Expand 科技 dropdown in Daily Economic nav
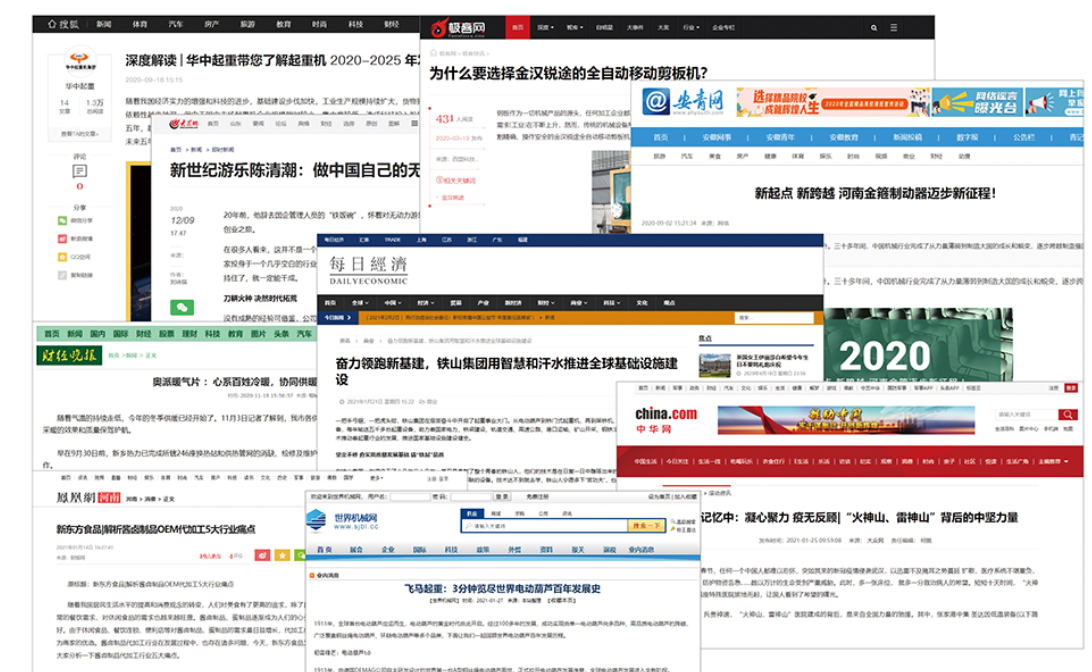 [611, 303]
